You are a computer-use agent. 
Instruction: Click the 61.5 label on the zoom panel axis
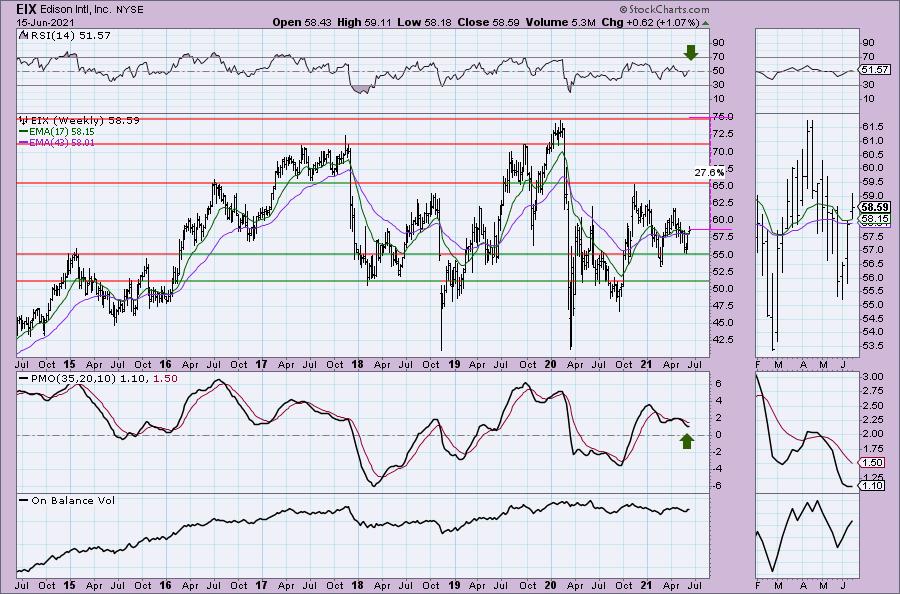coord(872,127)
